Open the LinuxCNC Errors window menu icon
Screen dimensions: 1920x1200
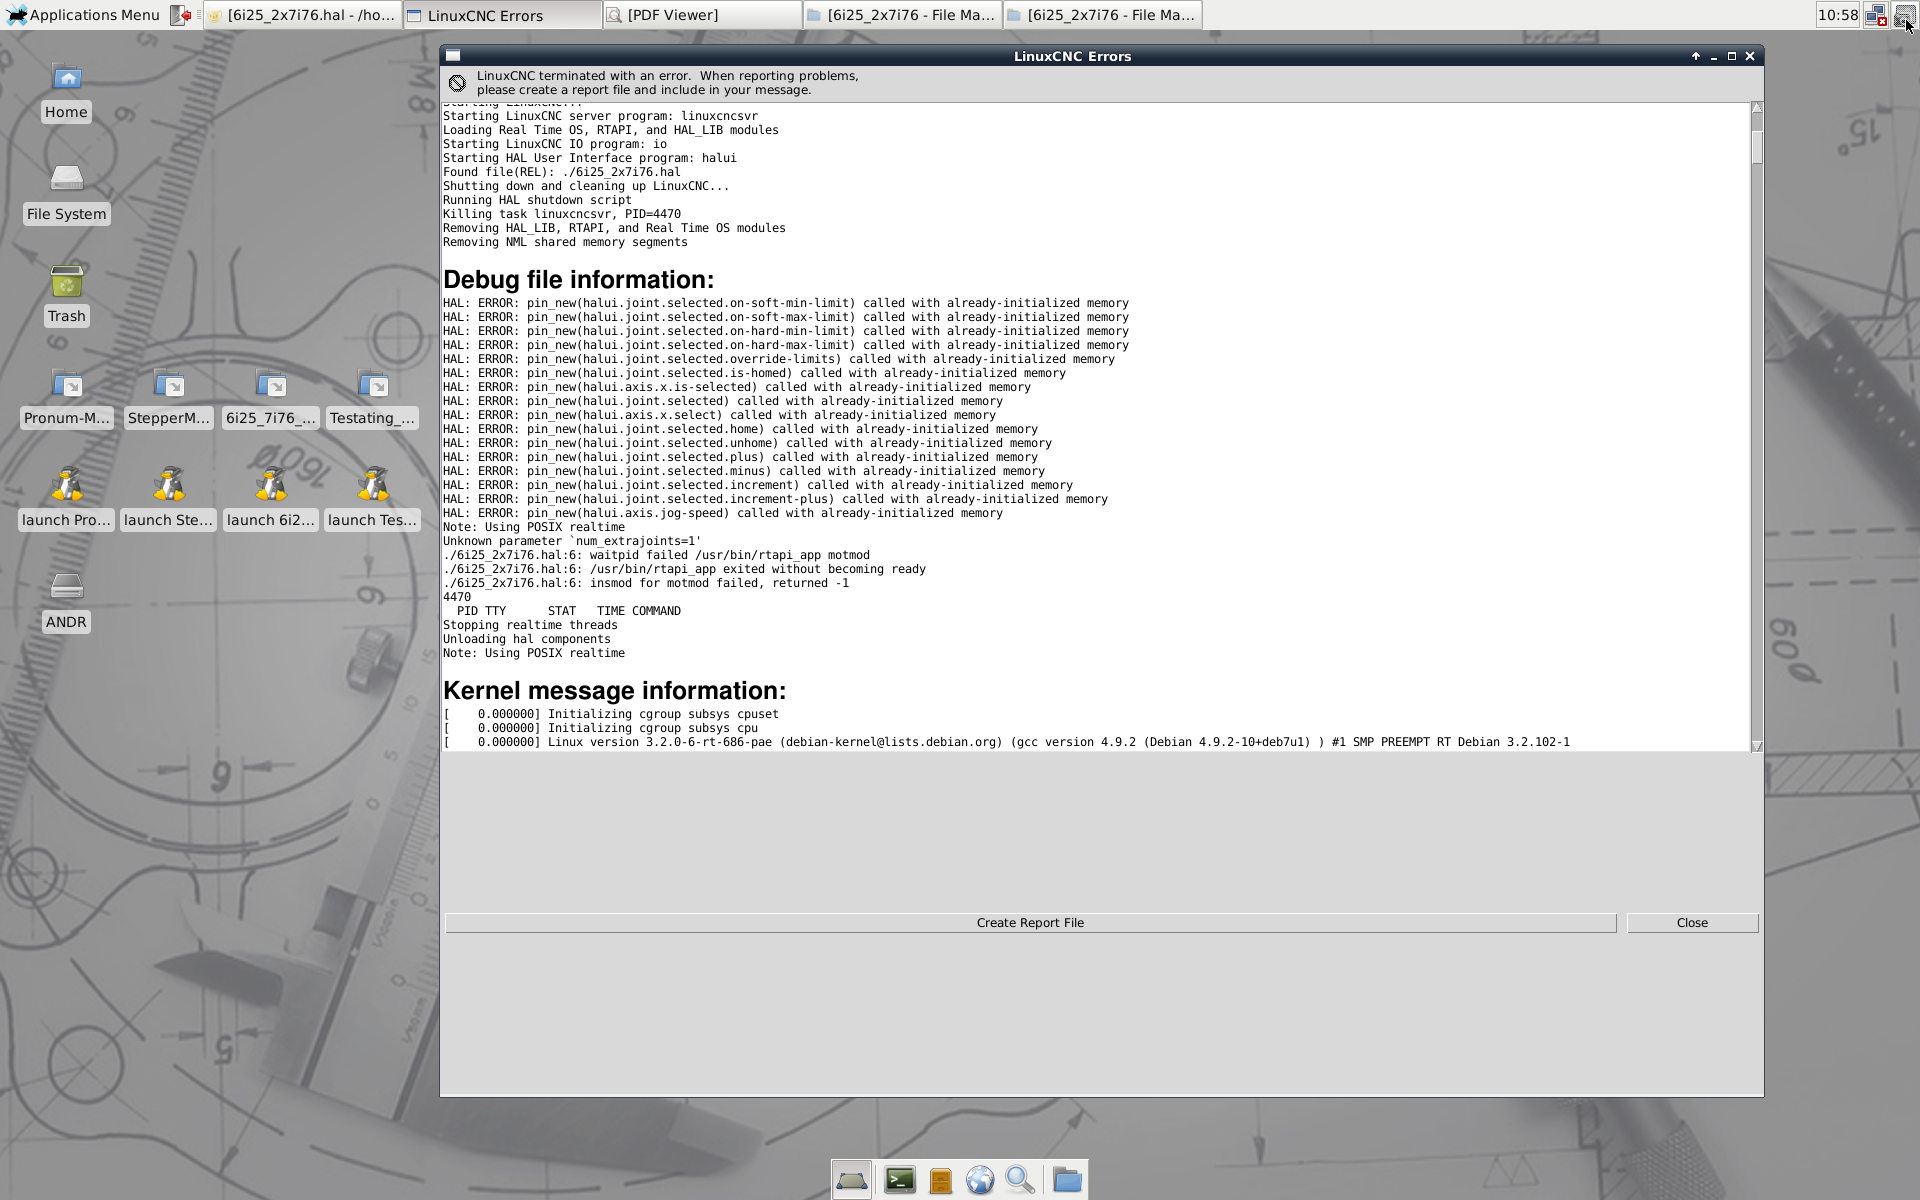[x=453, y=56]
